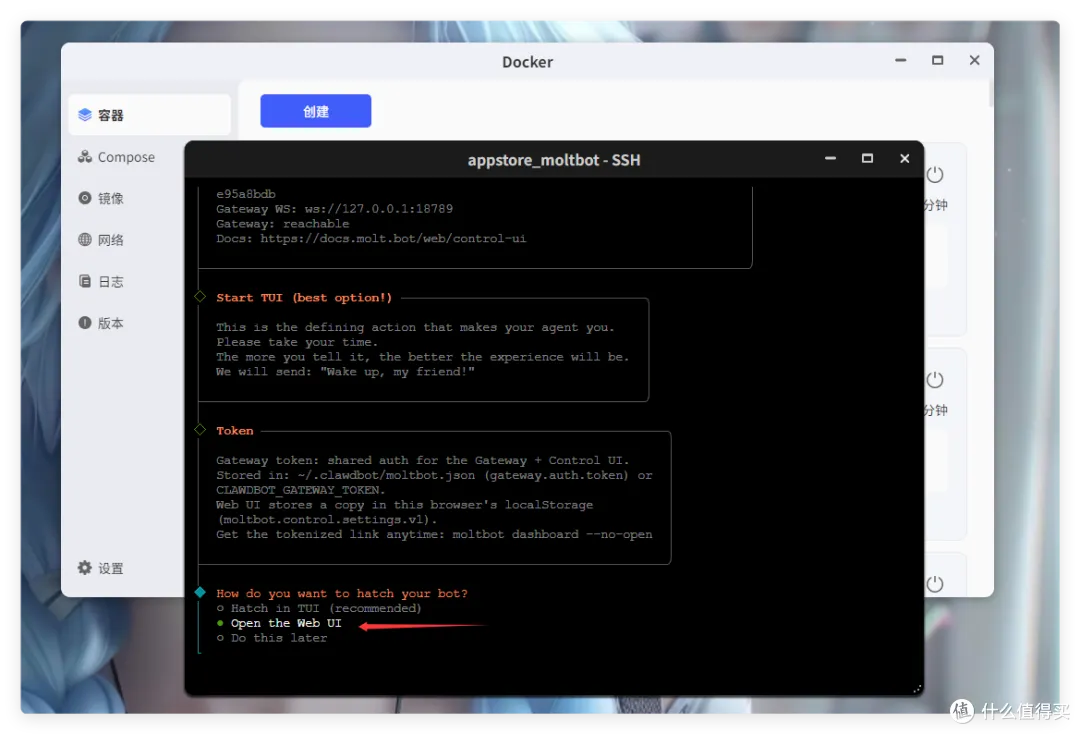Click the 'appstore_moltbot - SSH' title bar
The image size is (1080, 734).
(x=554, y=160)
